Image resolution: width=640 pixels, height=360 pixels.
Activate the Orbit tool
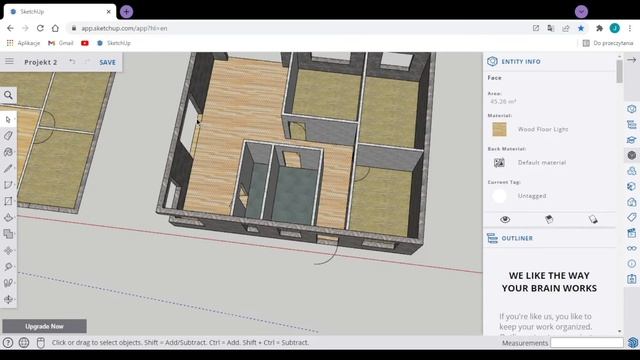click(8, 299)
